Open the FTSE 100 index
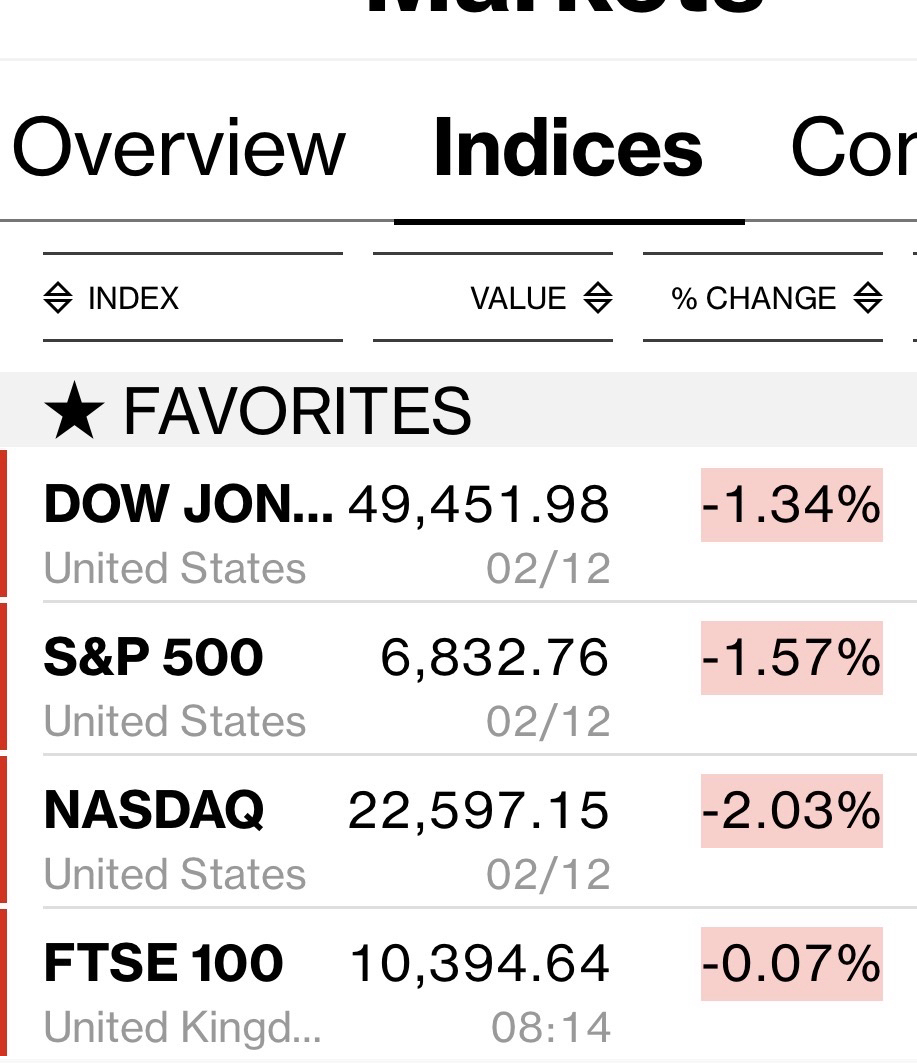The height and width of the screenshot is (1063, 917). coord(163,963)
